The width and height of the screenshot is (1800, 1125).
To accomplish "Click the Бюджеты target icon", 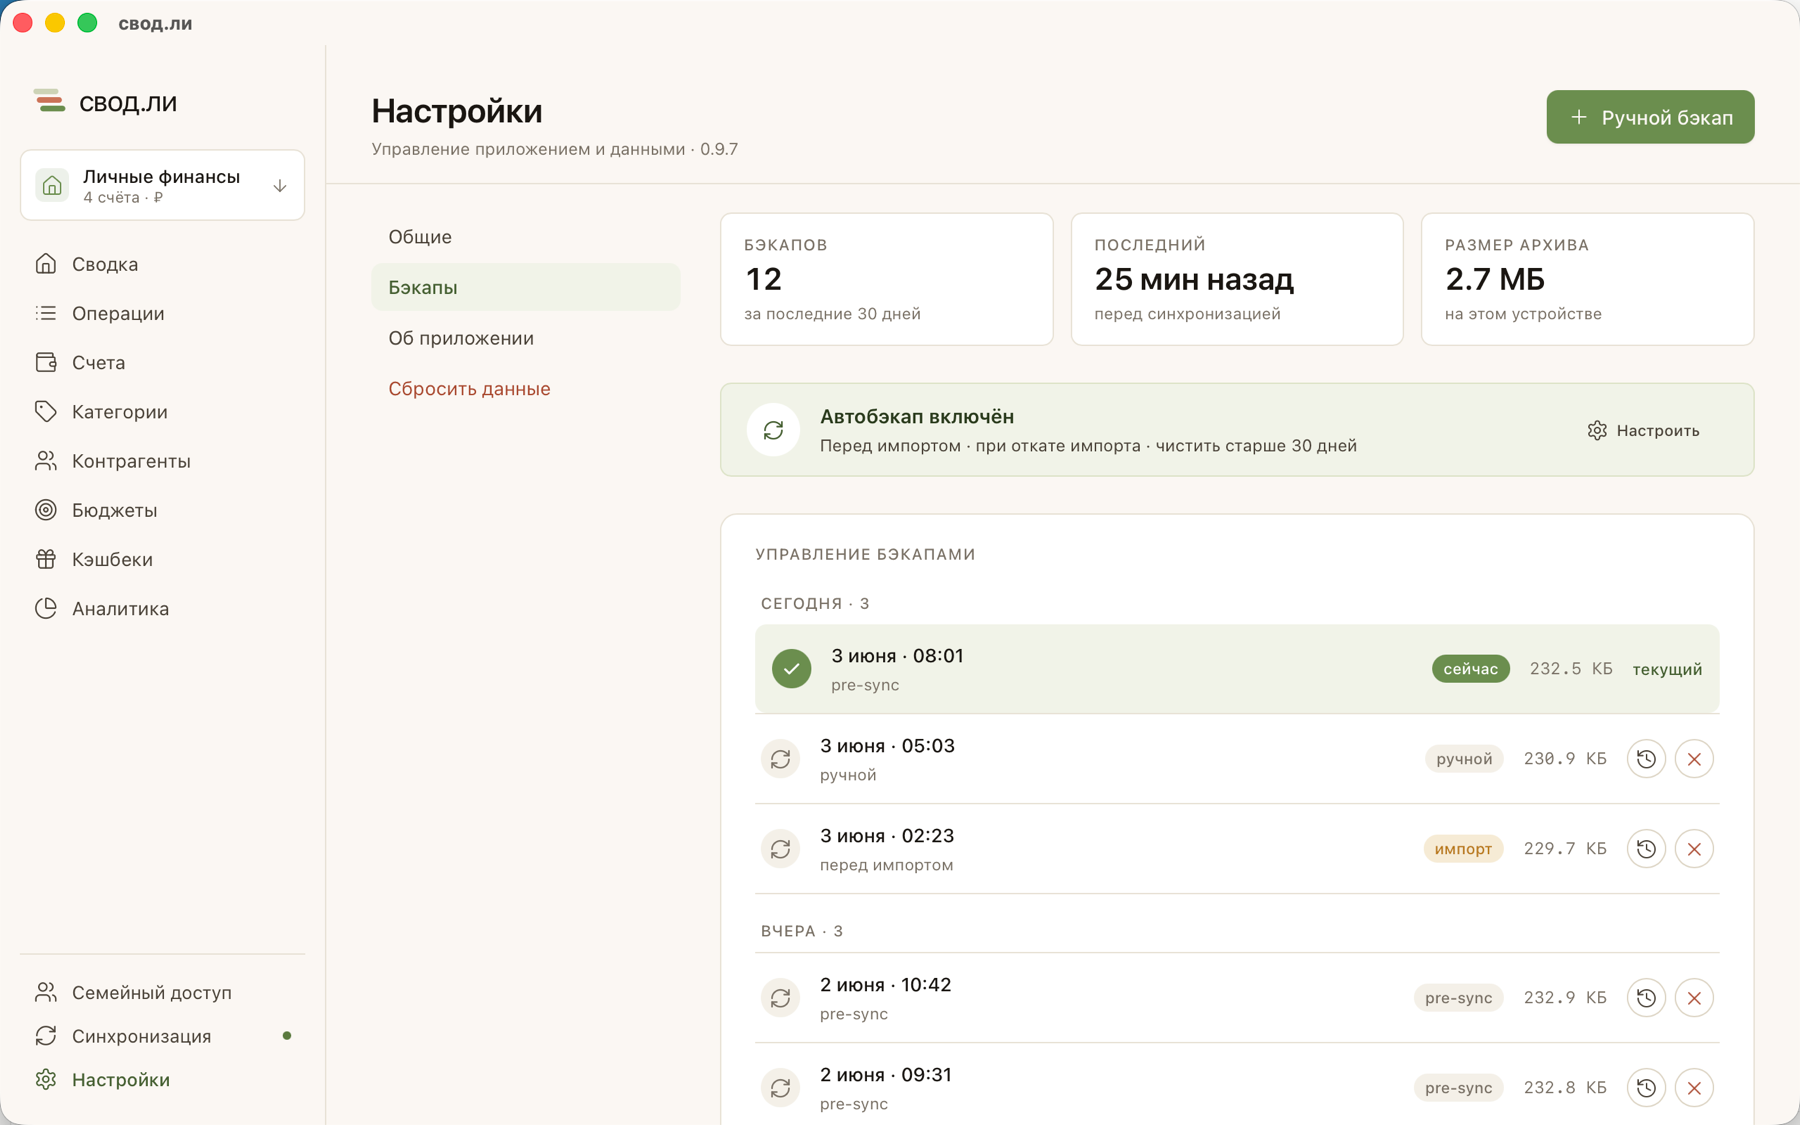I will [x=46, y=510].
